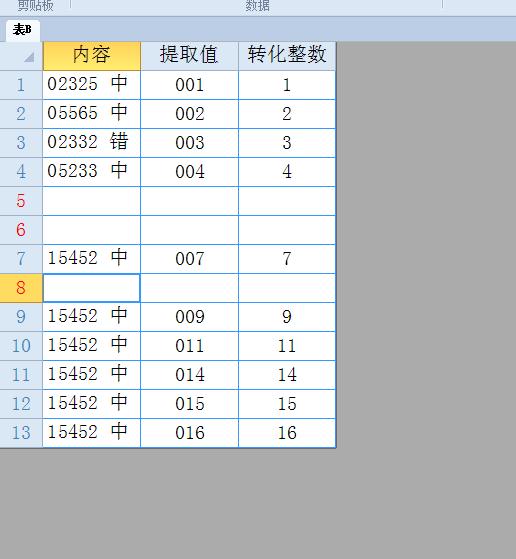Viewport: 516px width, 559px height.
Task: Click the 提取值 cell showing 011
Action: coord(189,346)
